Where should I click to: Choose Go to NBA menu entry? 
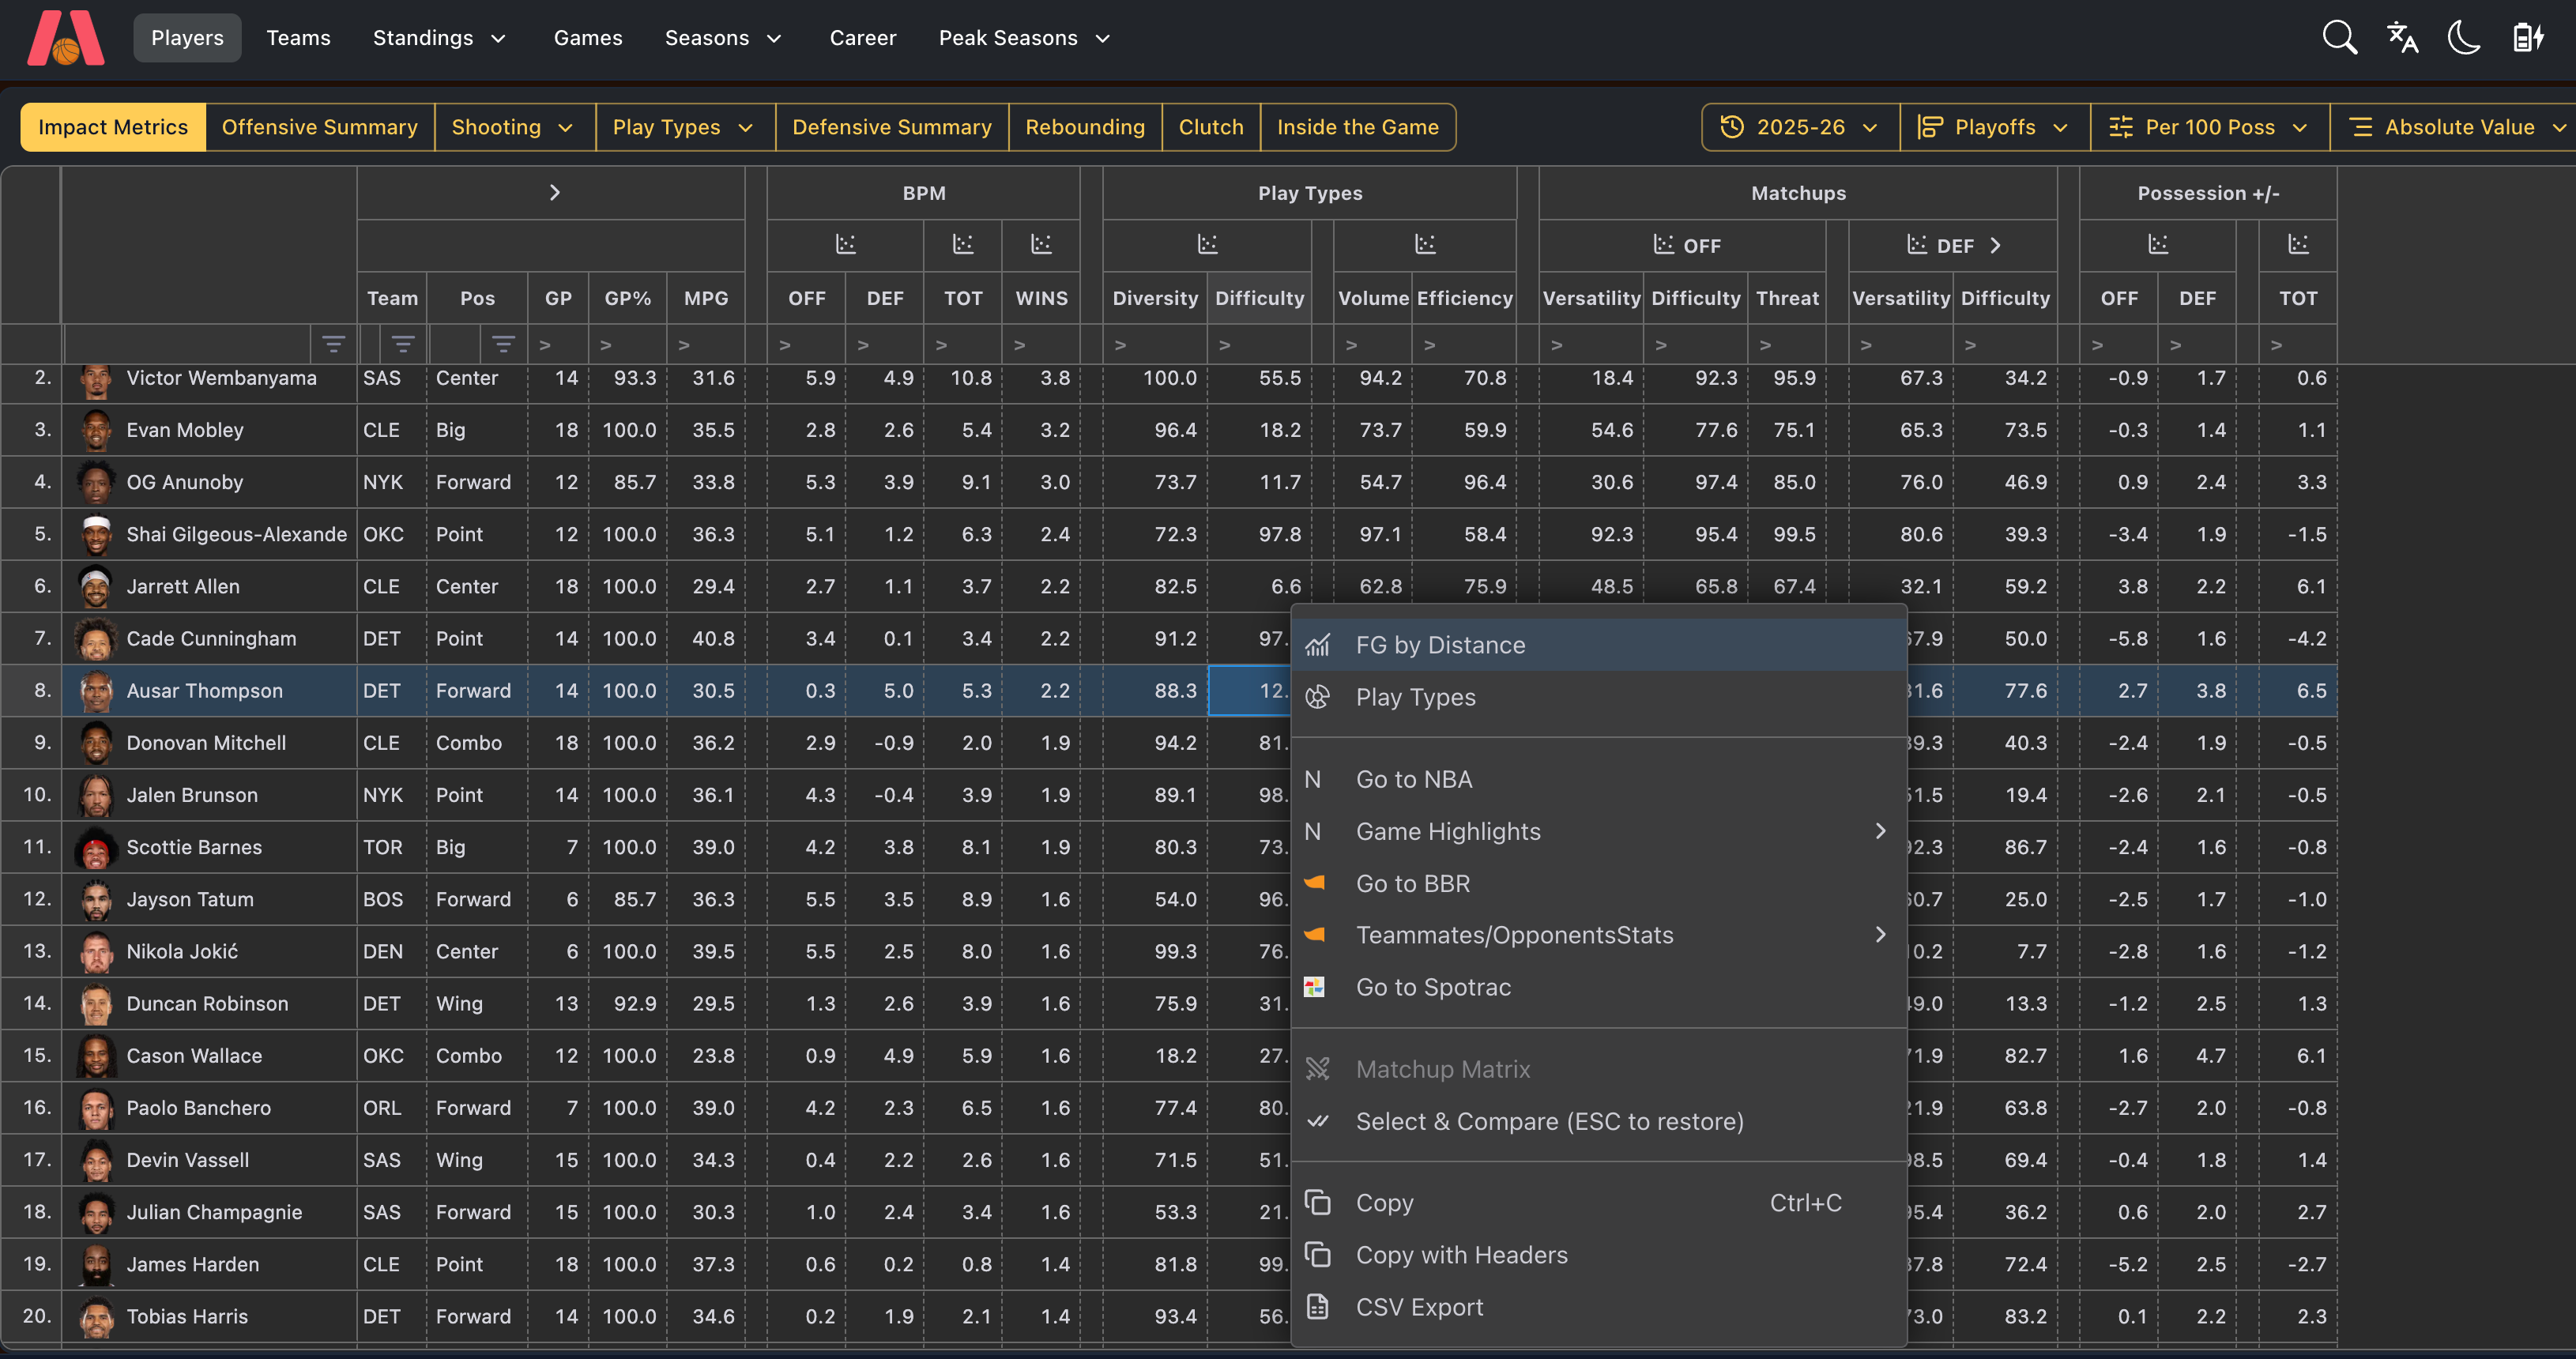[1599, 779]
